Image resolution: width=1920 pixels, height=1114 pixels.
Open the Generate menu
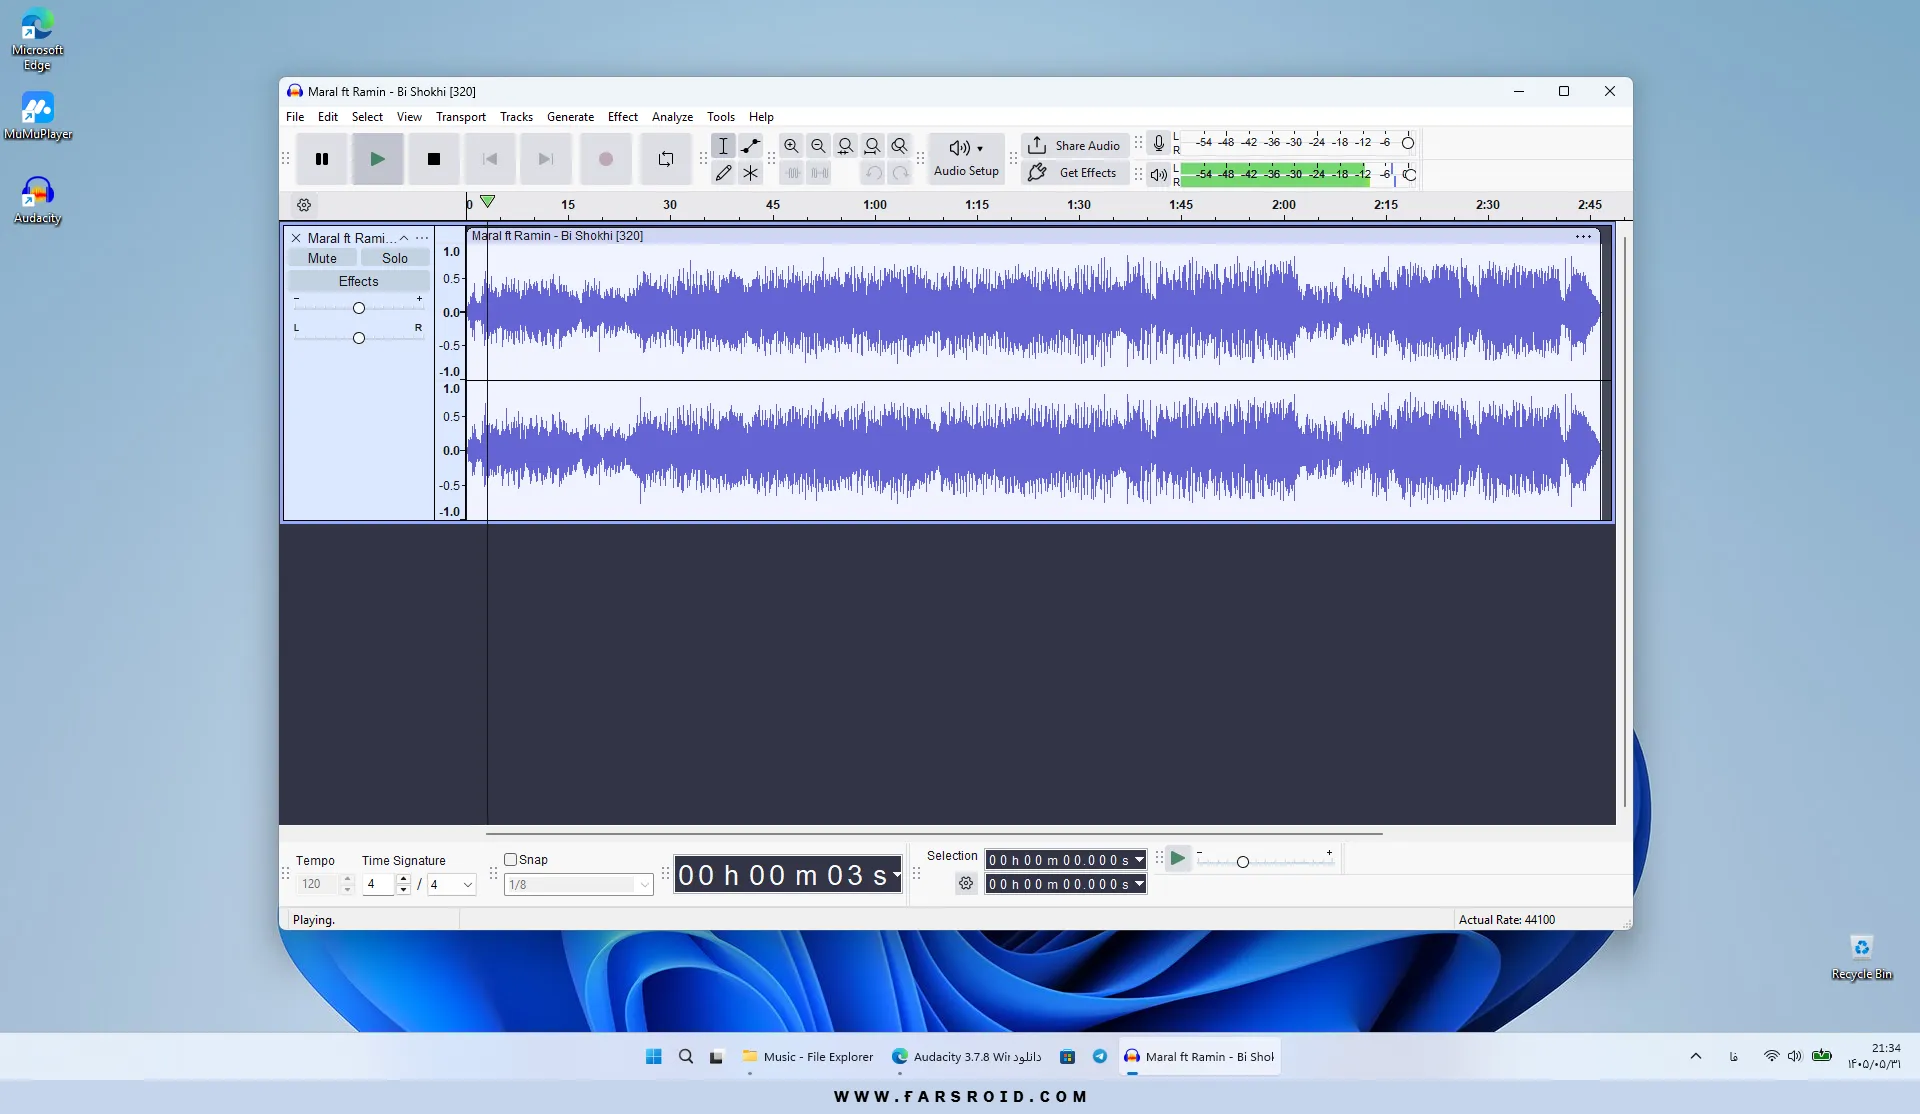[x=570, y=117]
